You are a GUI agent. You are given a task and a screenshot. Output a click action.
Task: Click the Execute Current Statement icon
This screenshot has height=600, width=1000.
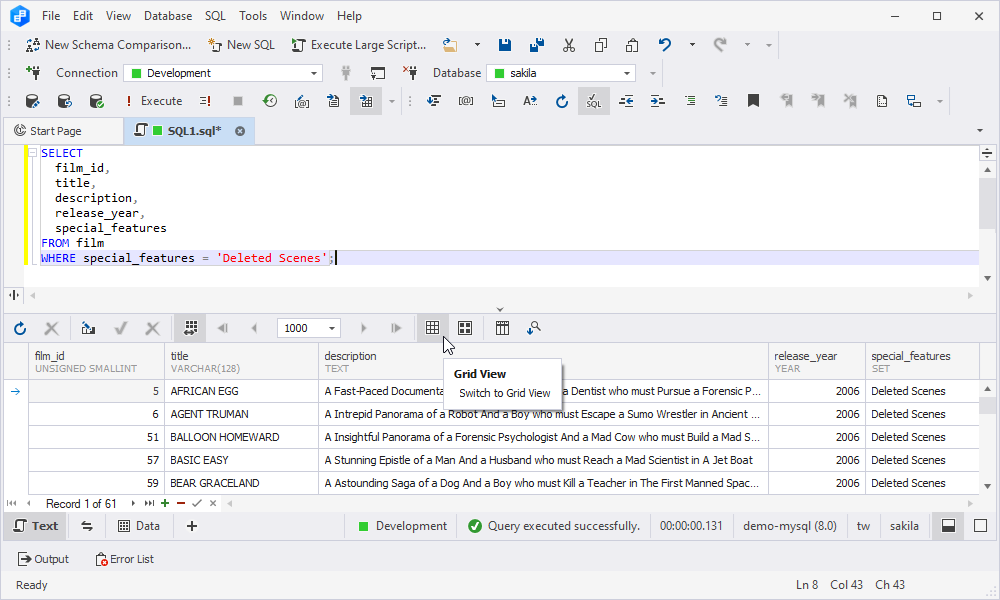(205, 101)
